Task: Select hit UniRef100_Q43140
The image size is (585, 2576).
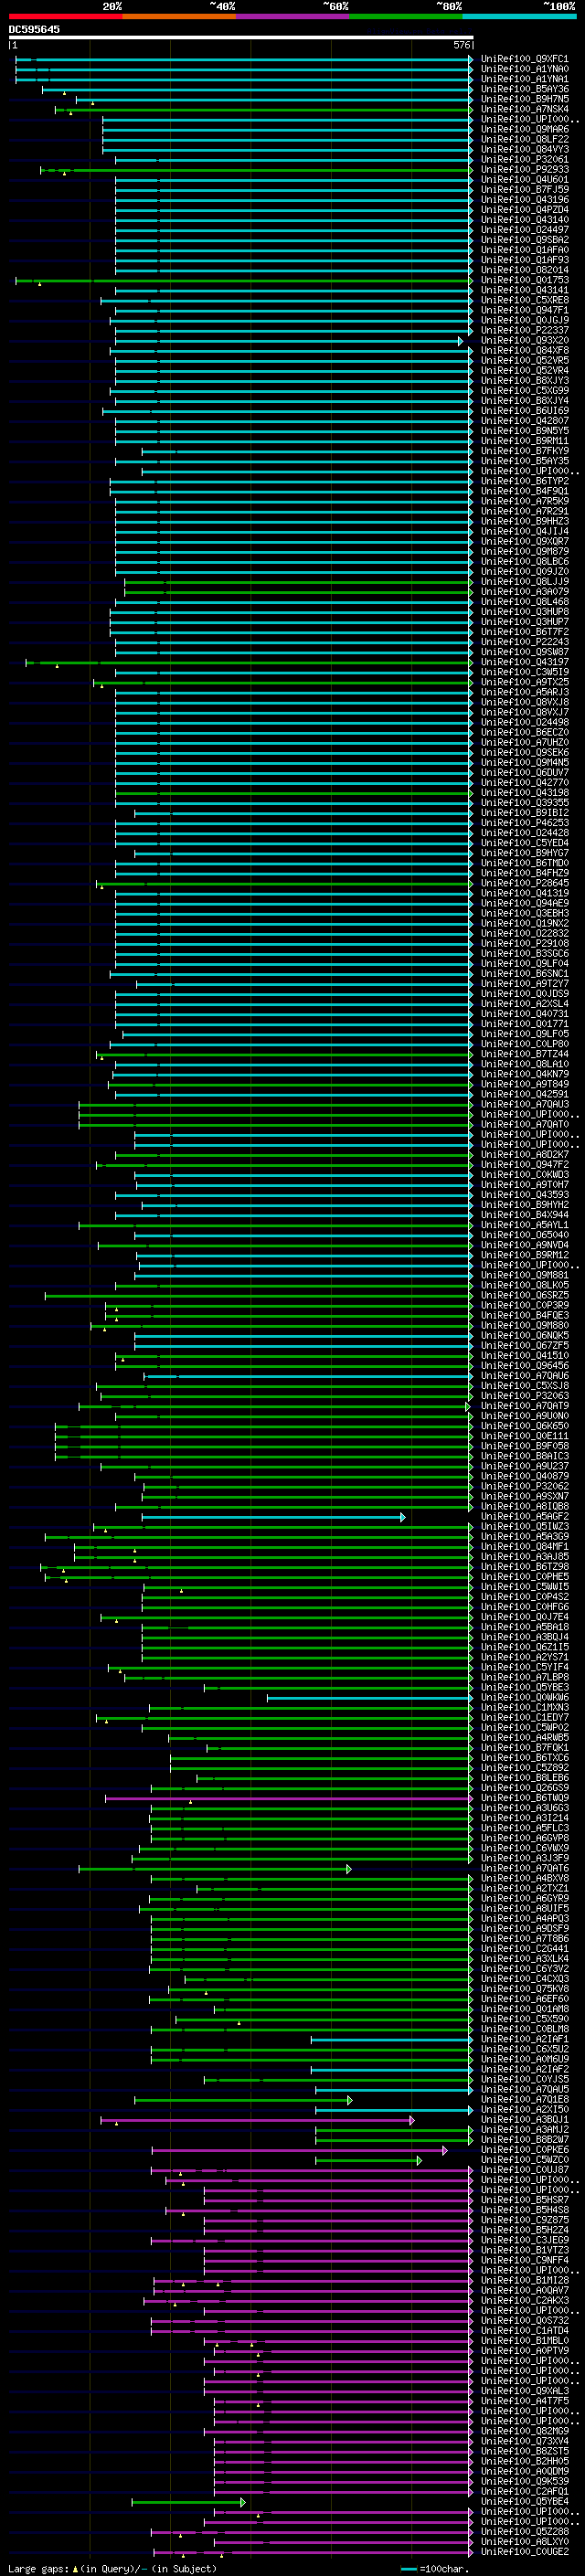Action: (525, 220)
